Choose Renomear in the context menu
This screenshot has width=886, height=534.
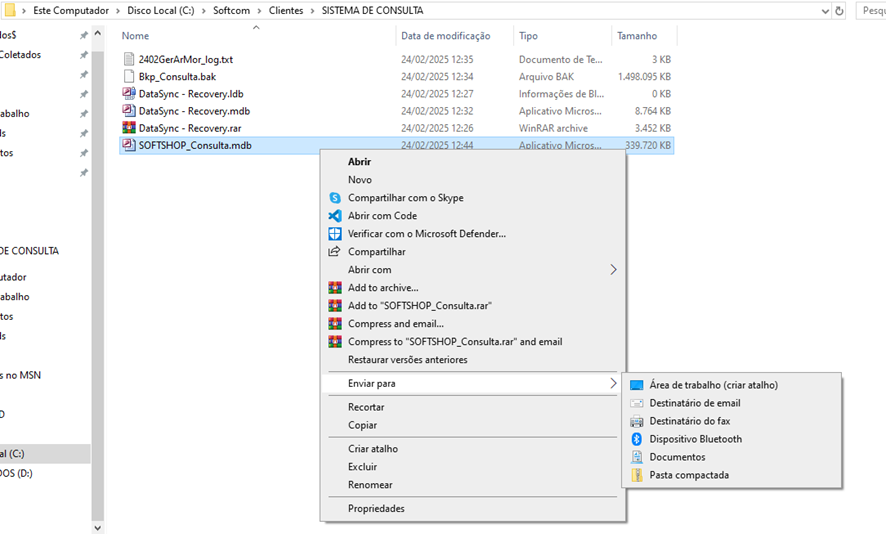click(x=370, y=485)
